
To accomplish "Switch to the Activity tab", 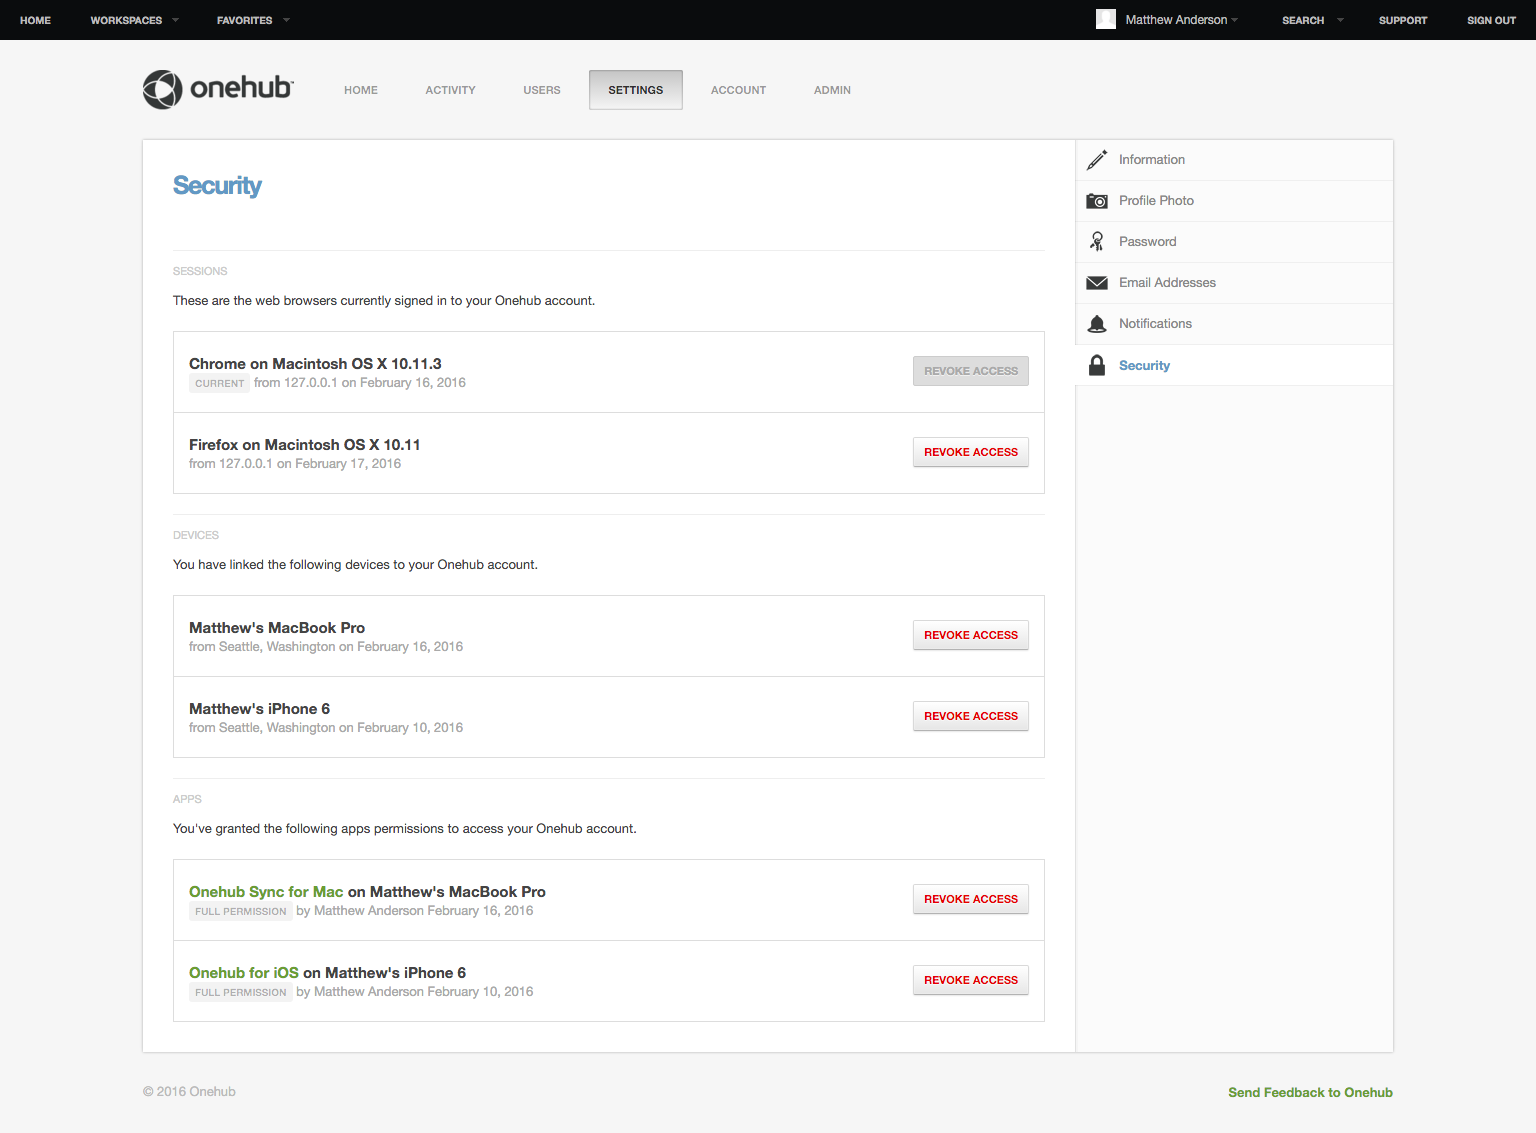I will coord(451,90).
